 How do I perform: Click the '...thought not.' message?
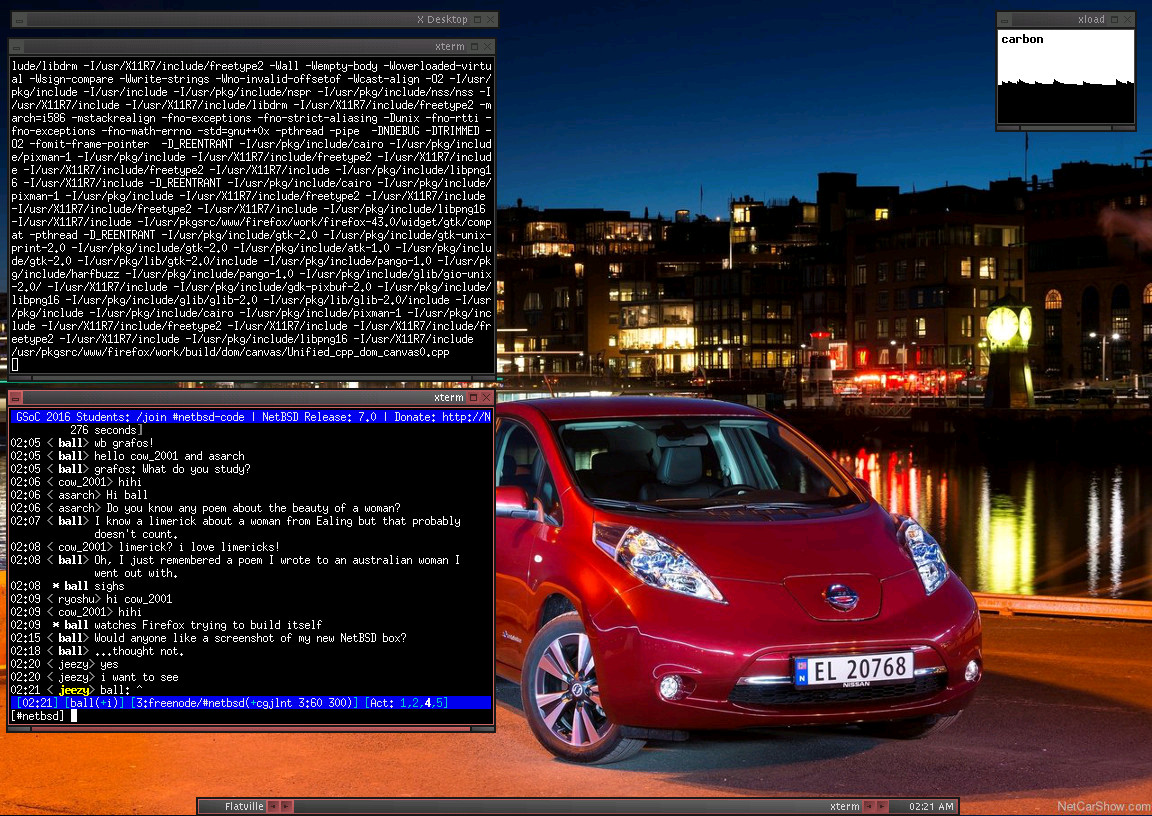coord(139,651)
